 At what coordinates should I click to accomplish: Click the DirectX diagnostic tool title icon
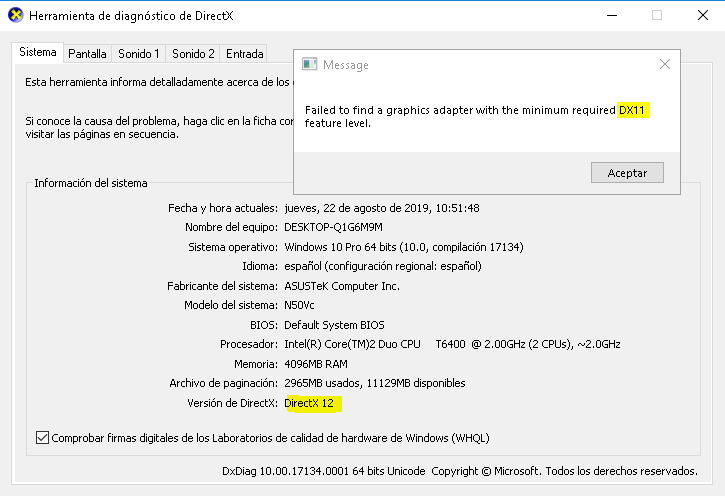click(16, 15)
